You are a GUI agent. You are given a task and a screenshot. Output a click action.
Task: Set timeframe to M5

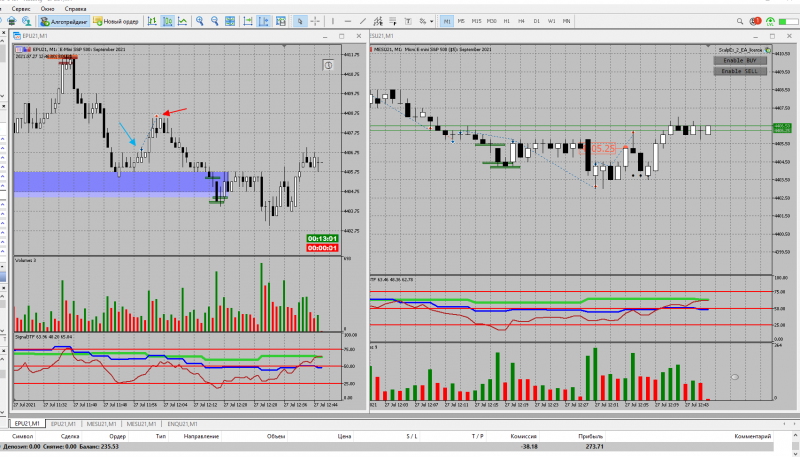pos(461,21)
